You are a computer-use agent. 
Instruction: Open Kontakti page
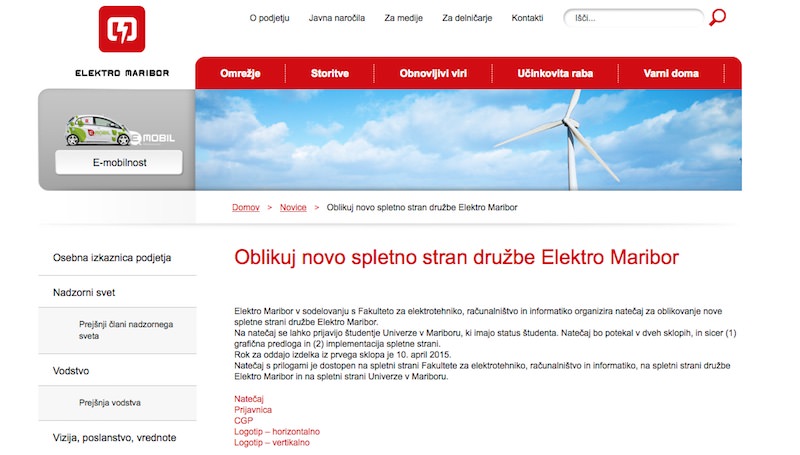527,18
